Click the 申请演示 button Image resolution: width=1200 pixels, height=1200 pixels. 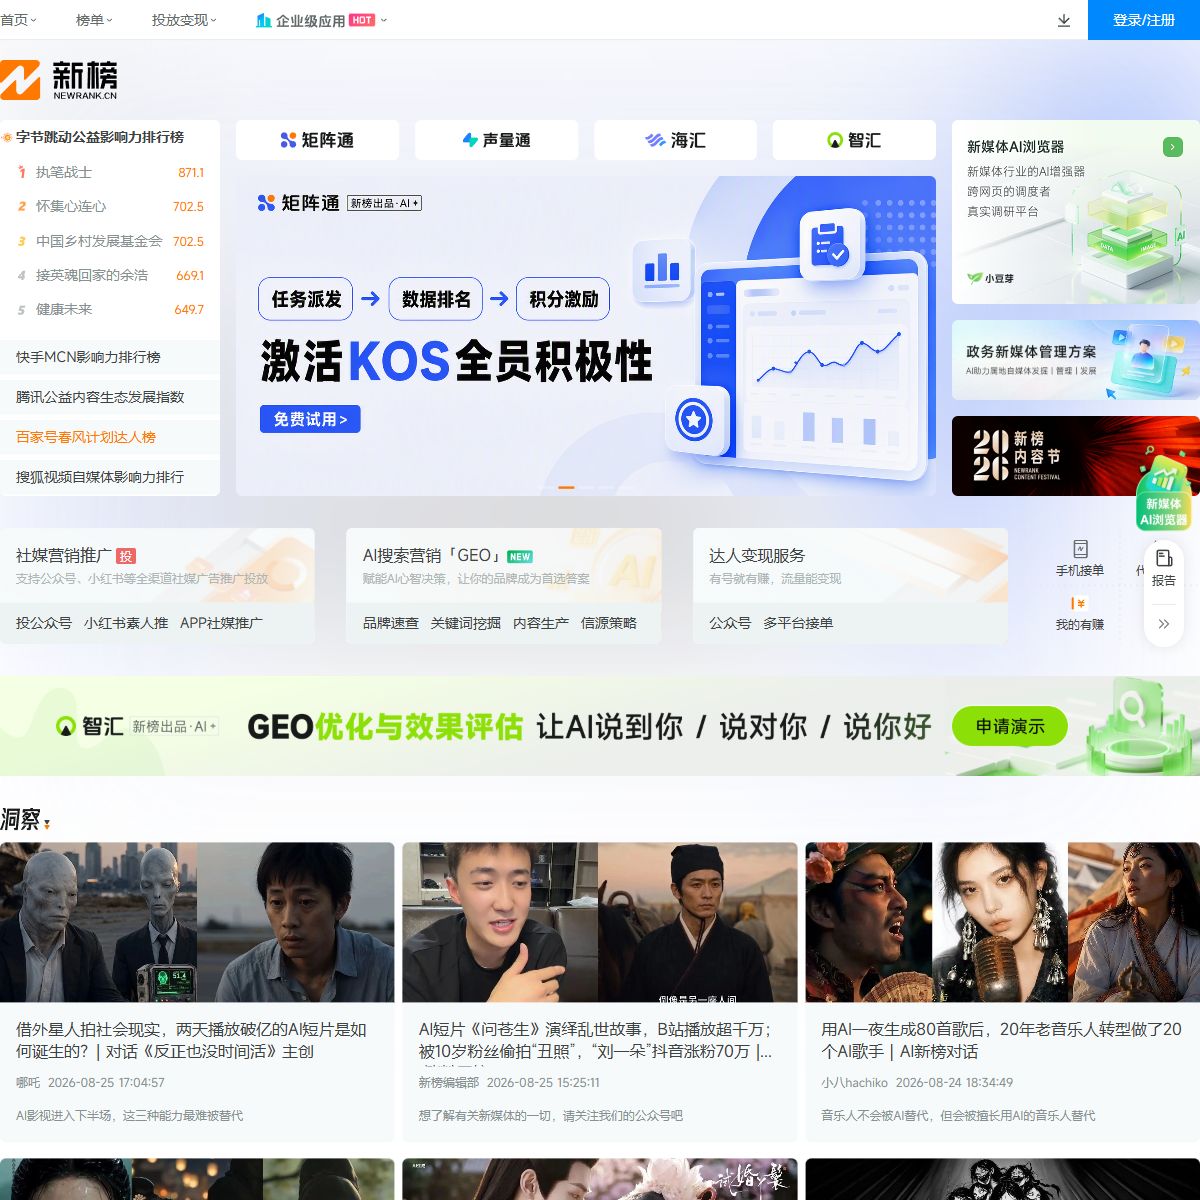pyautogui.click(x=1009, y=726)
